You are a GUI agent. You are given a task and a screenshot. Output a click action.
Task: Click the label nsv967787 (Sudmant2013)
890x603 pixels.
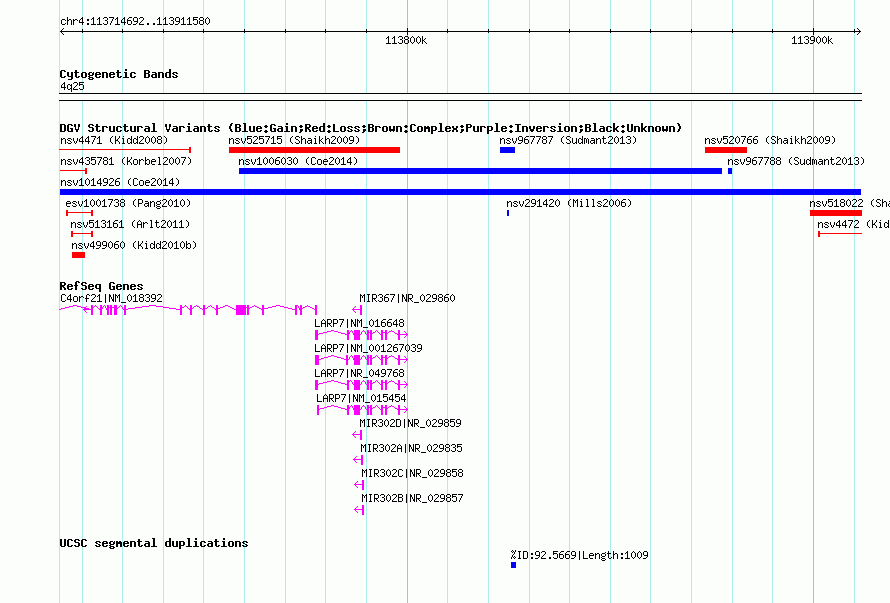coord(568,140)
